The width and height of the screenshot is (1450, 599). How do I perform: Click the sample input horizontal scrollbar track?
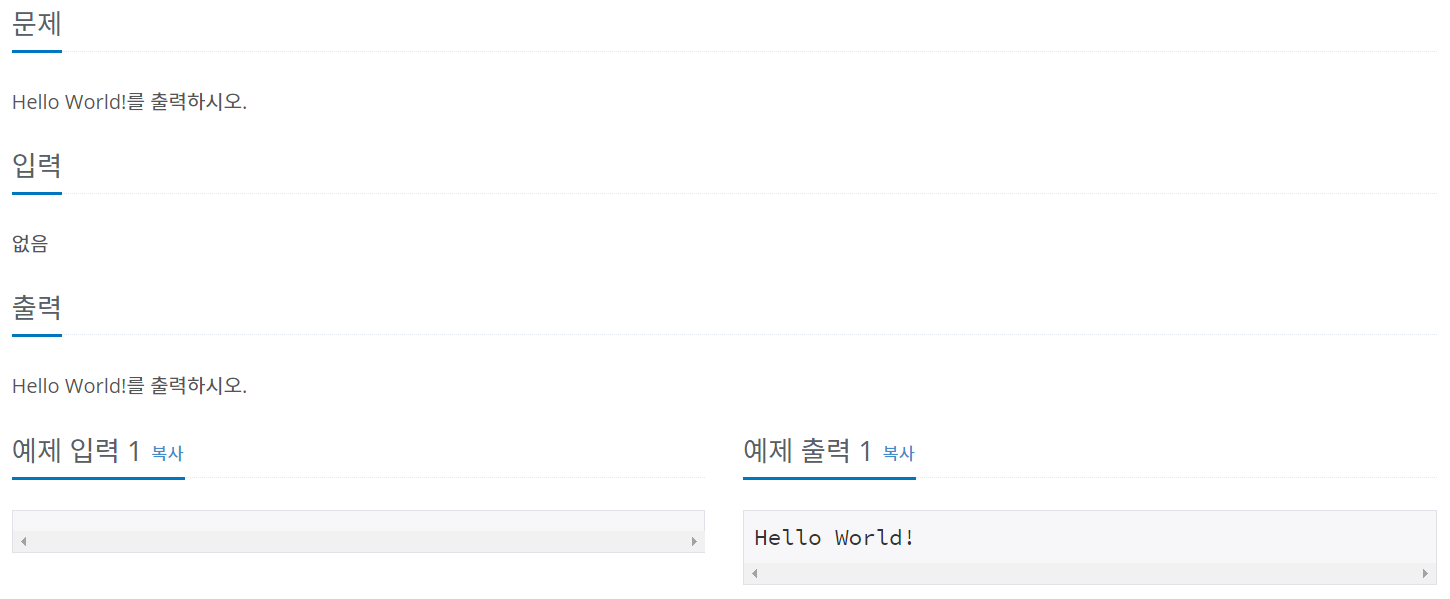tap(358, 541)
